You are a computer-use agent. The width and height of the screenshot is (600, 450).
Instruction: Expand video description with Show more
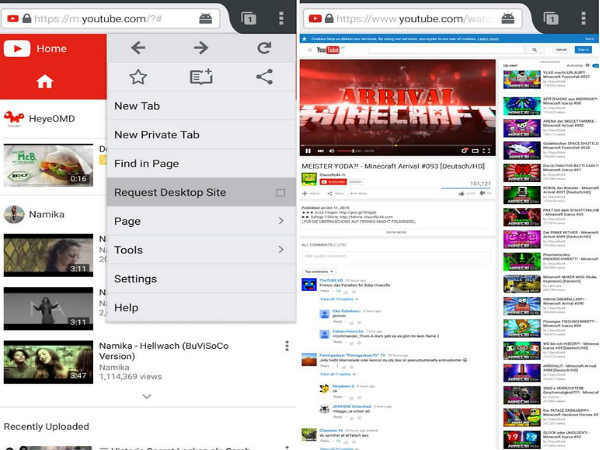396,232
